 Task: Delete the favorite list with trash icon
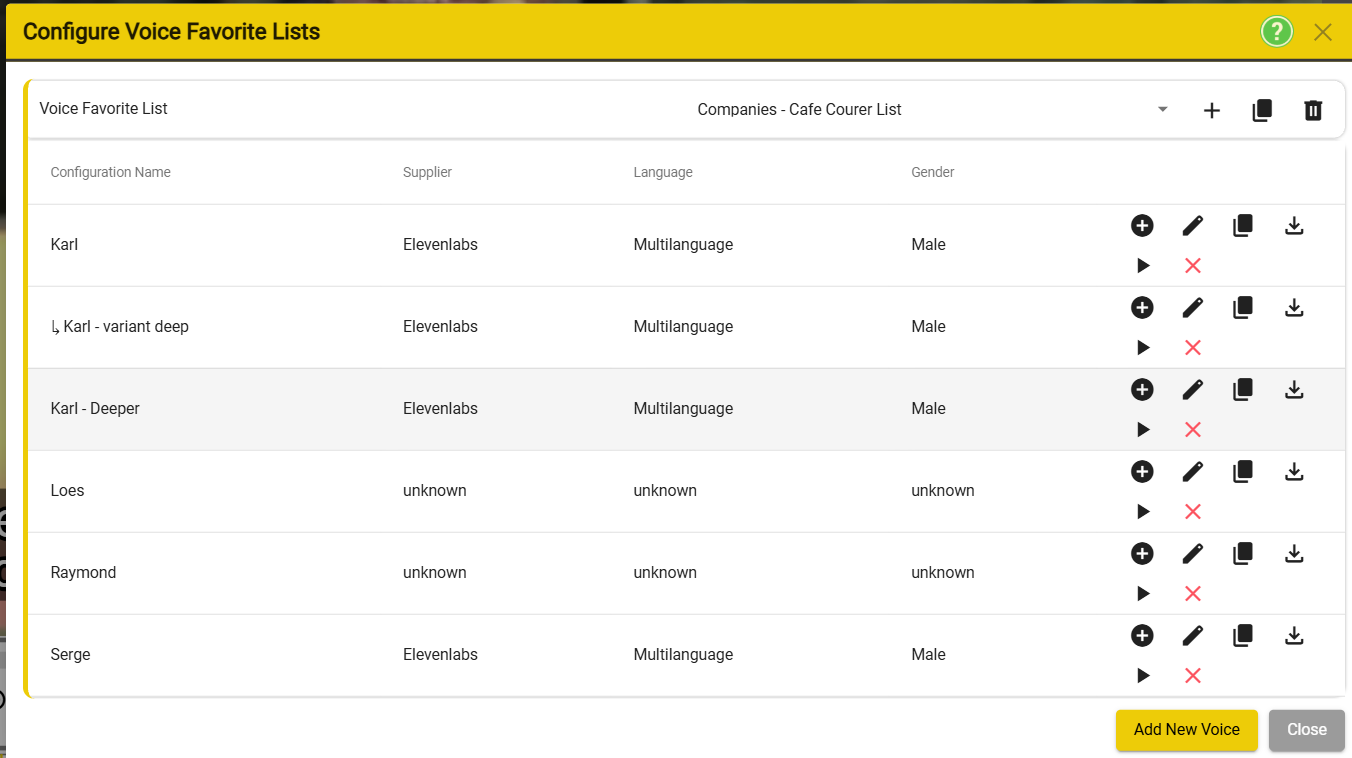click(1313, 110)
